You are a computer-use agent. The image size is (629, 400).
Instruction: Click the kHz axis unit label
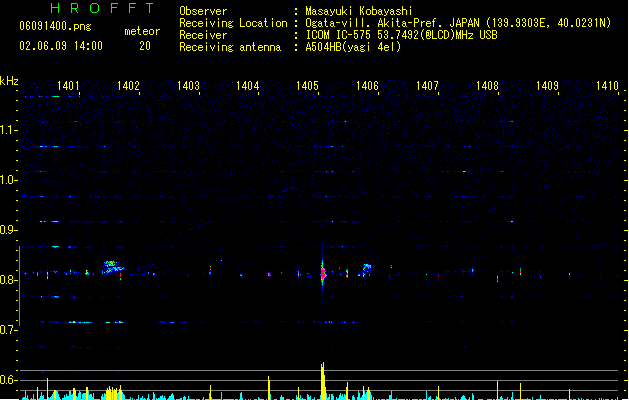[x=9, y=81]
